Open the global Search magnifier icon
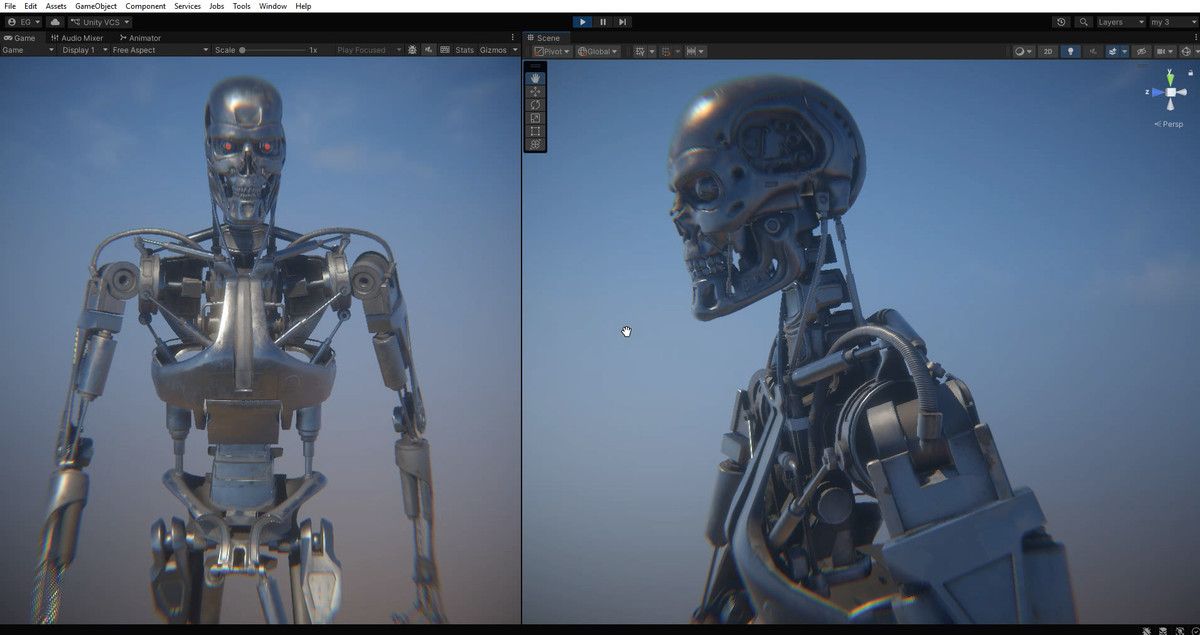This screenshot has width=1200, height=635. (1083, 22)
